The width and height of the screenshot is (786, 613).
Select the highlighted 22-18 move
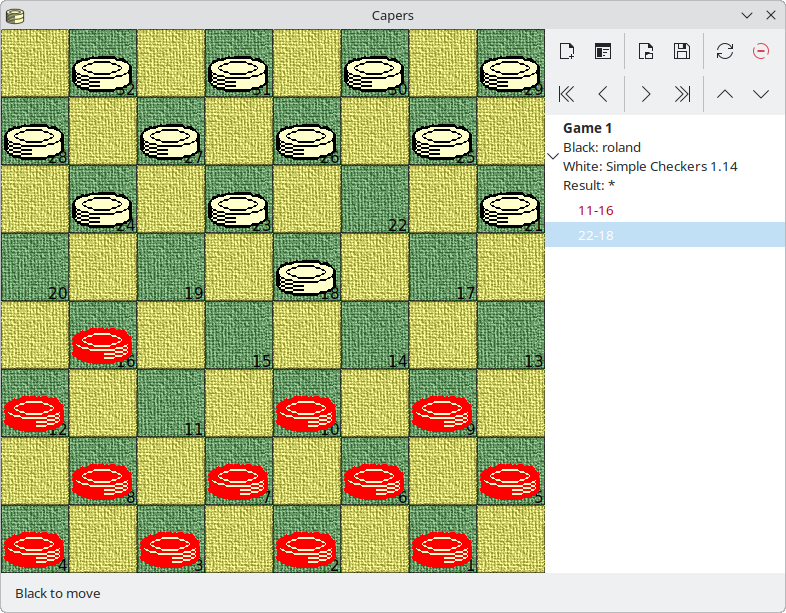[x=666, y=235]
